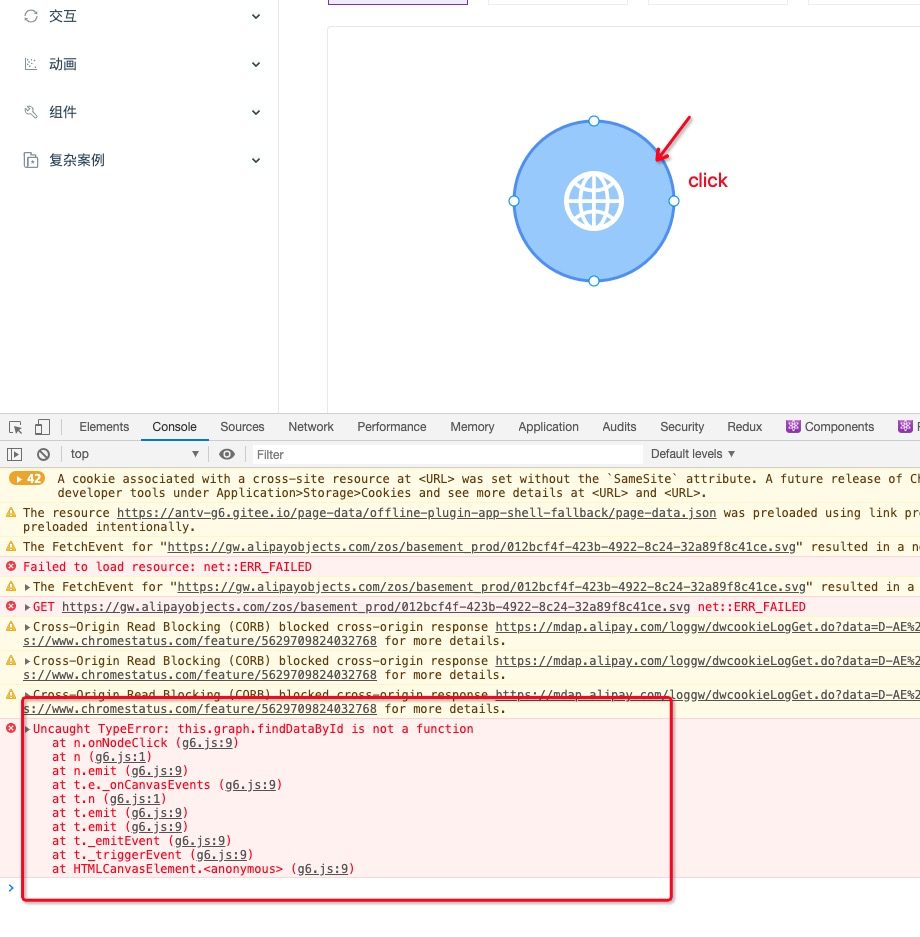This screenshot has height=937, width=920.
Task: Open the svg URL in the GET error
Action: click(376, 607)
